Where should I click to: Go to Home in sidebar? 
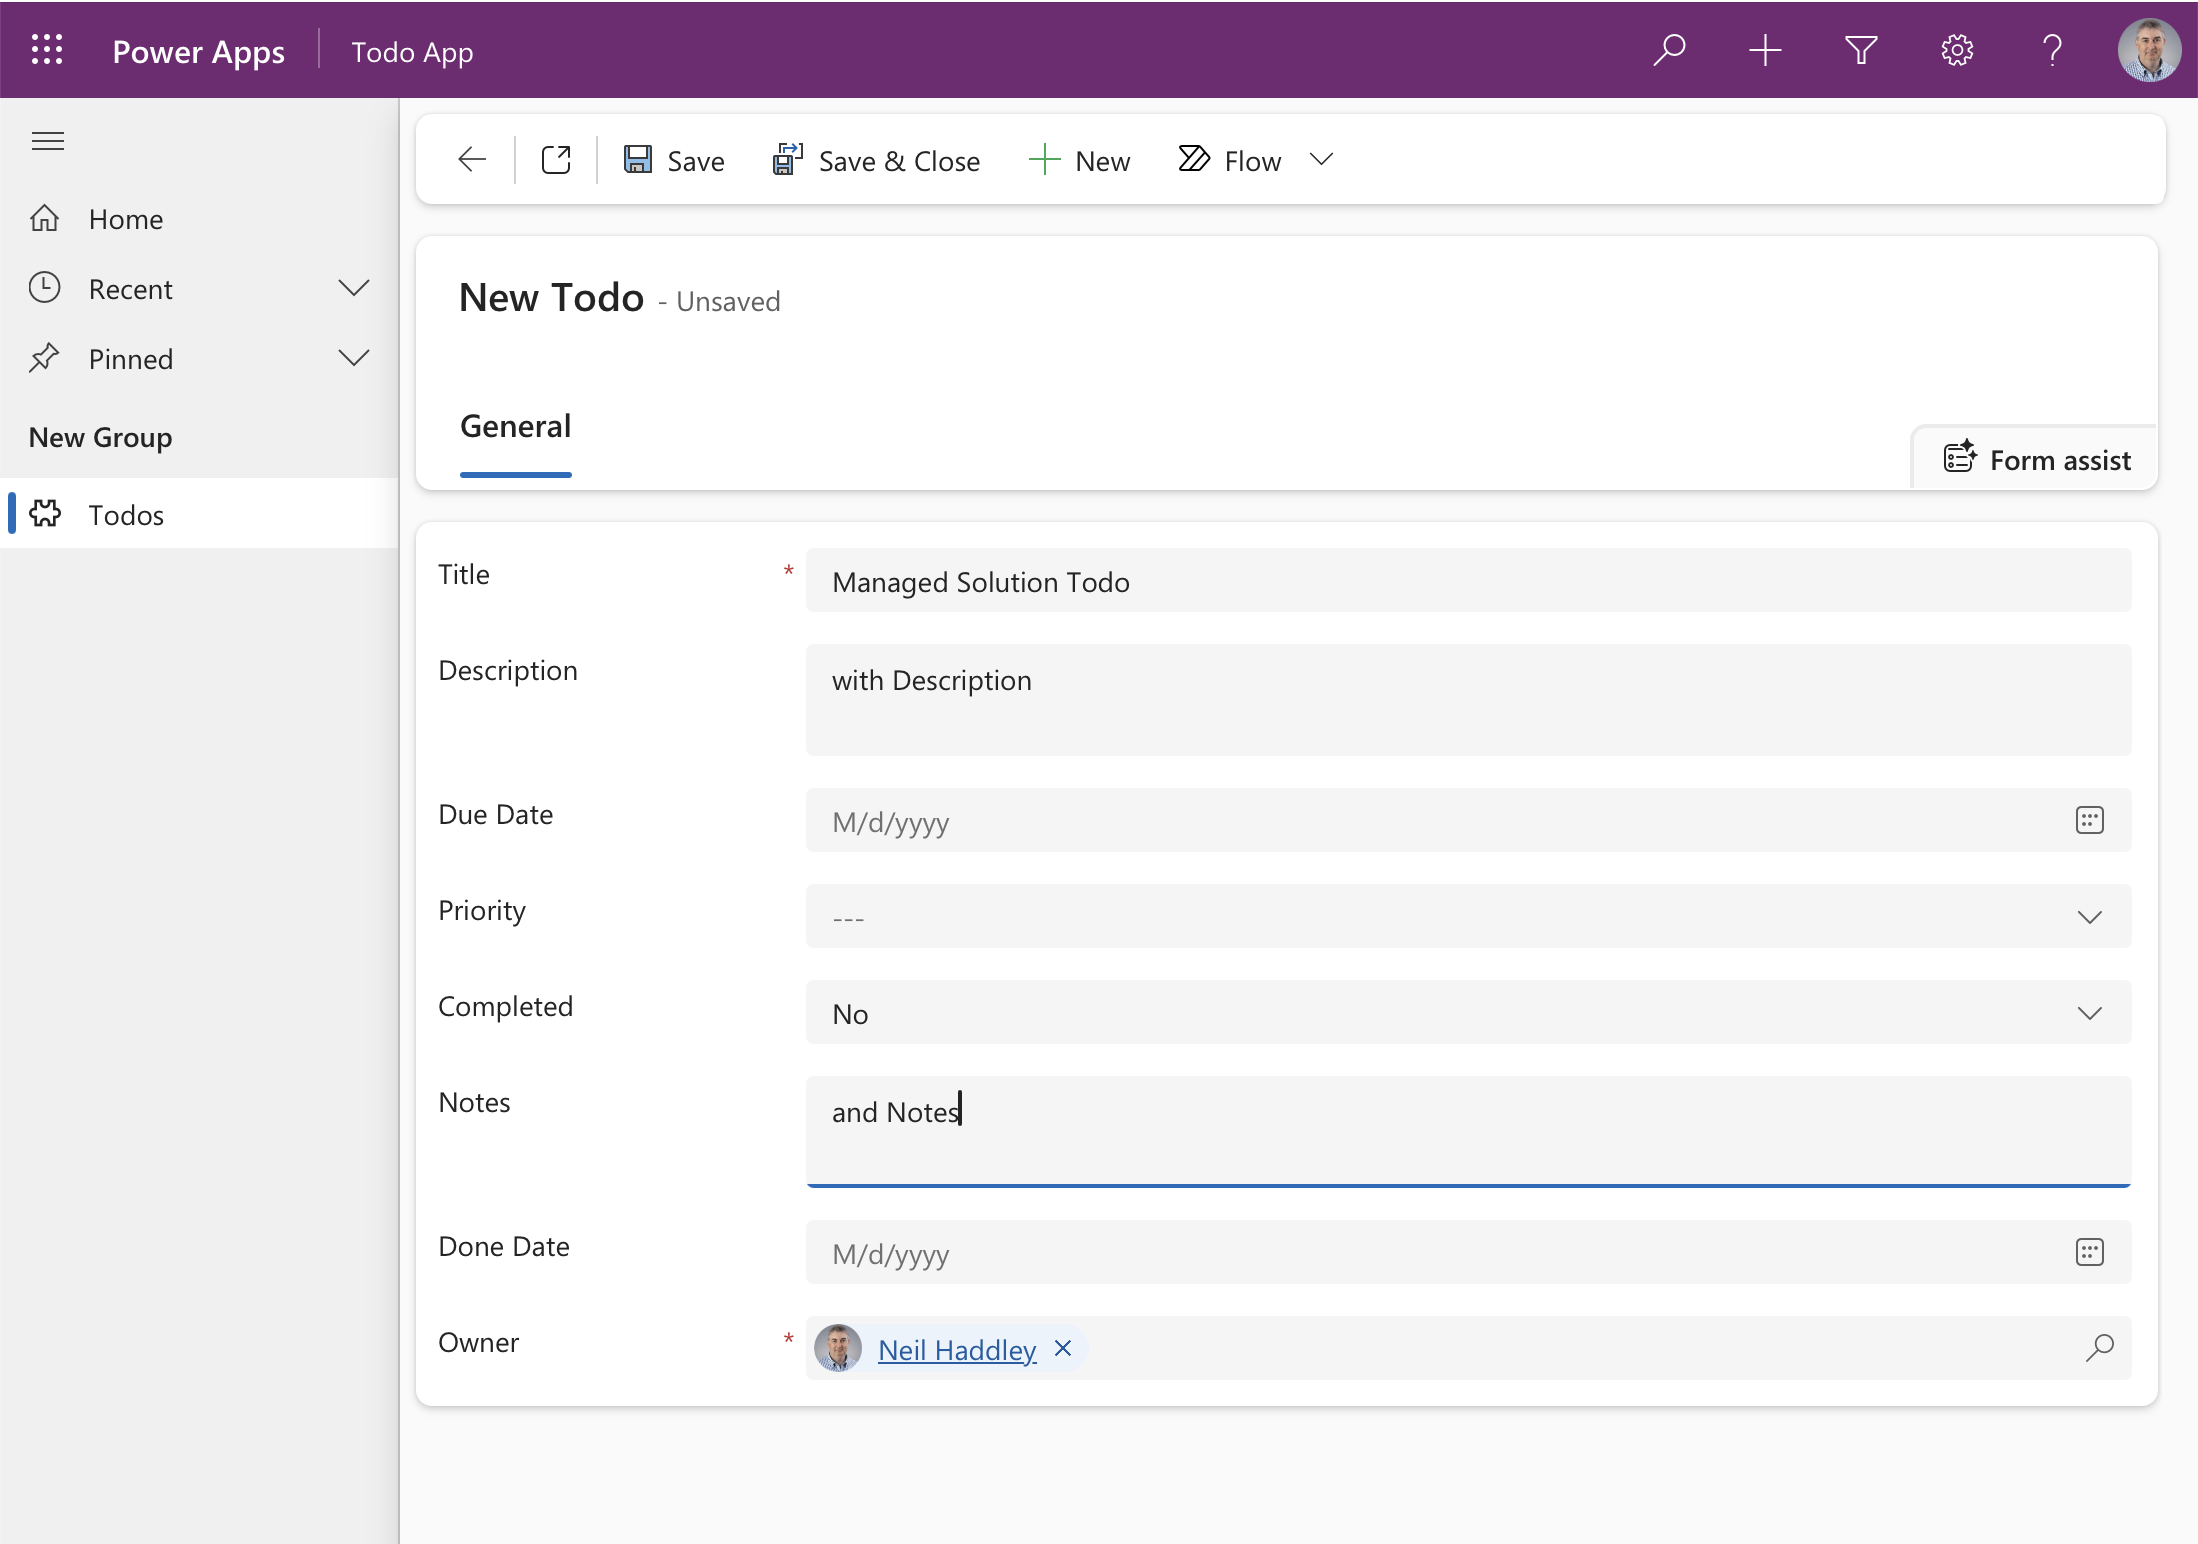pos(199,219)
